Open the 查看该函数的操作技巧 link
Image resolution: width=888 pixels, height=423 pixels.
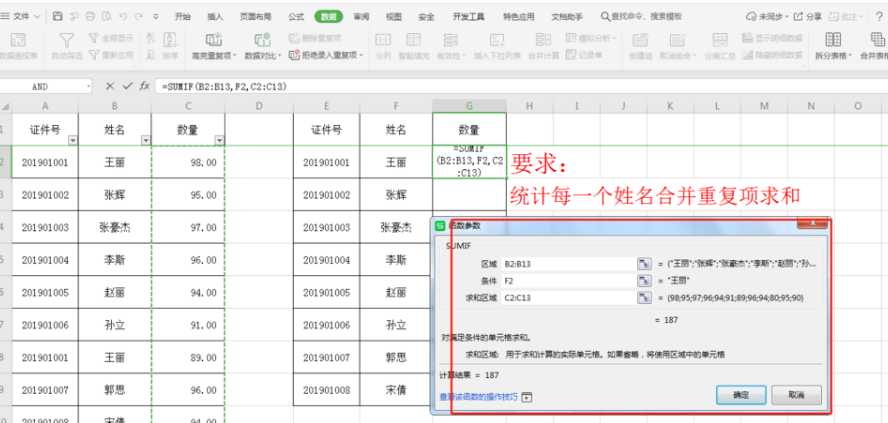[478, 397]
